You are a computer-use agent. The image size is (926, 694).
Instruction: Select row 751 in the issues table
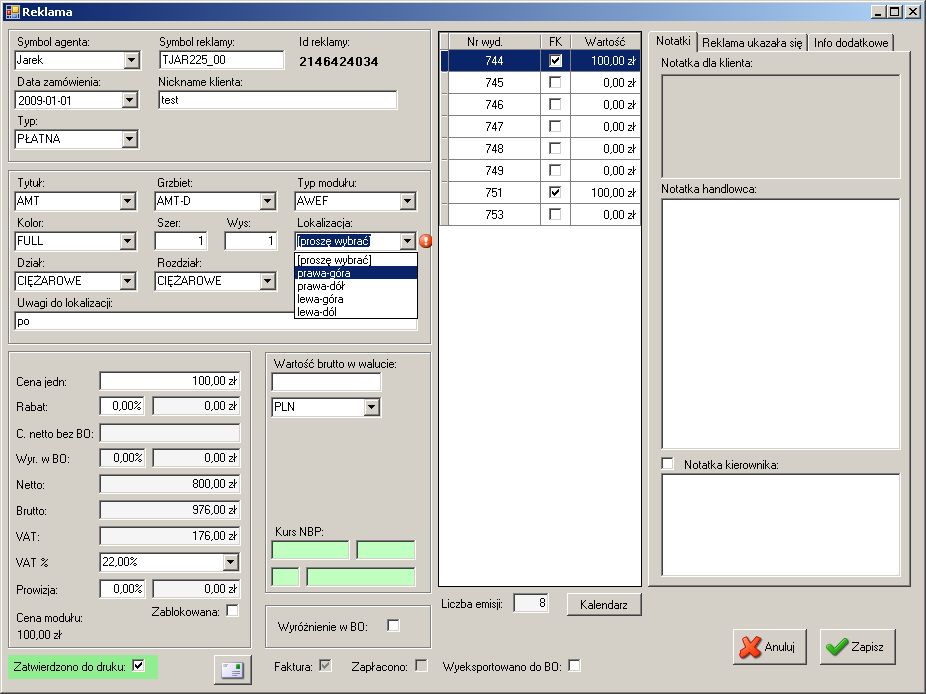[493, 192]
